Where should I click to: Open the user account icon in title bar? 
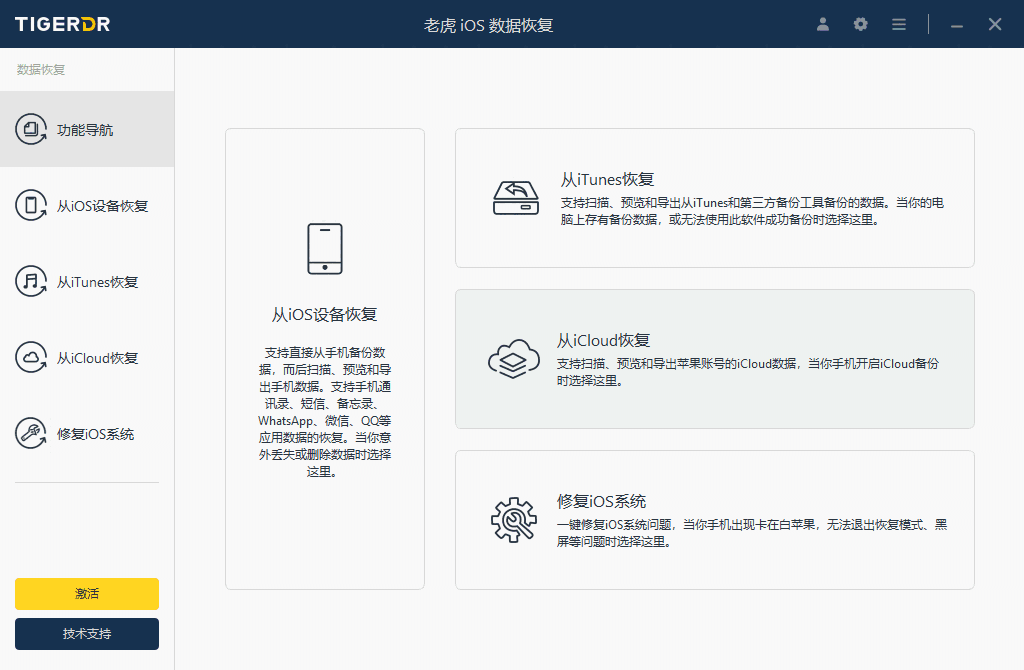click(822, 24)
